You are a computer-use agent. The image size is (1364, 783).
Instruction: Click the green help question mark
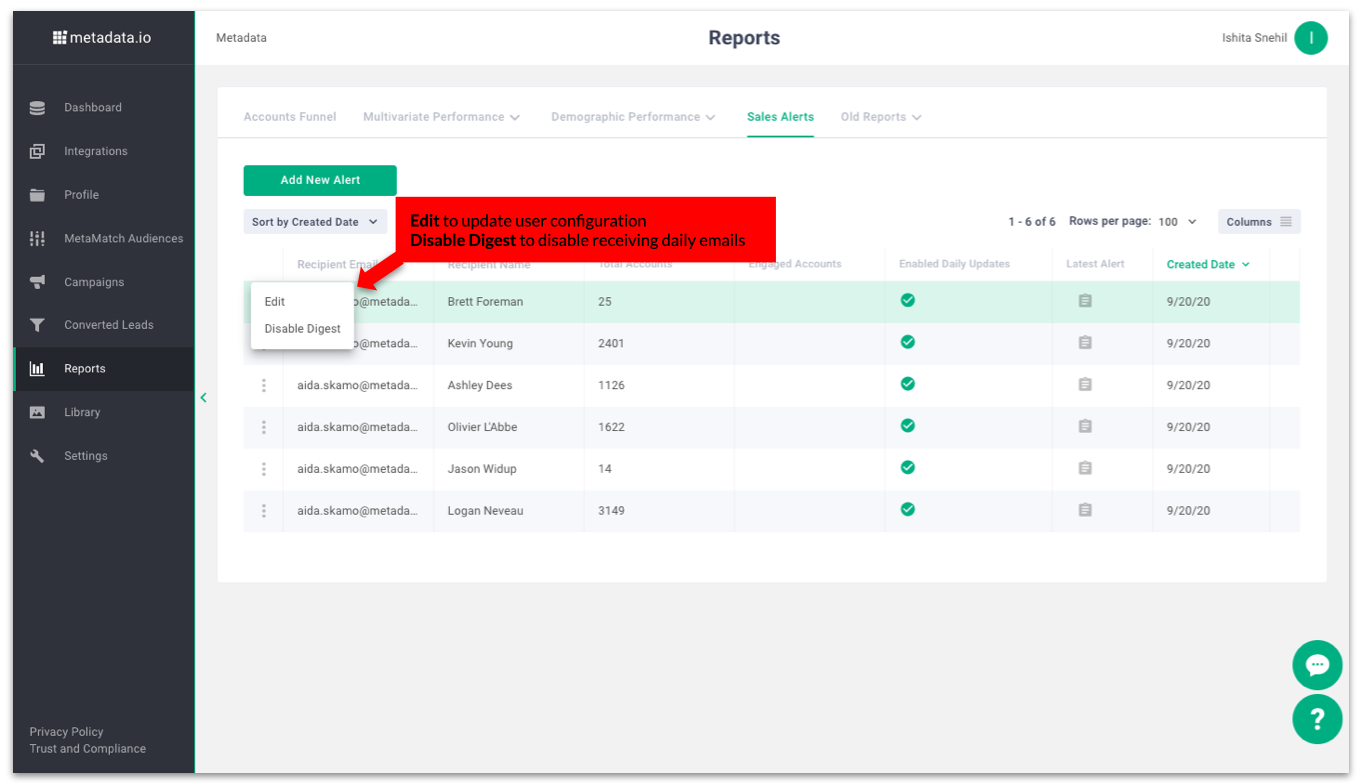1316,719
